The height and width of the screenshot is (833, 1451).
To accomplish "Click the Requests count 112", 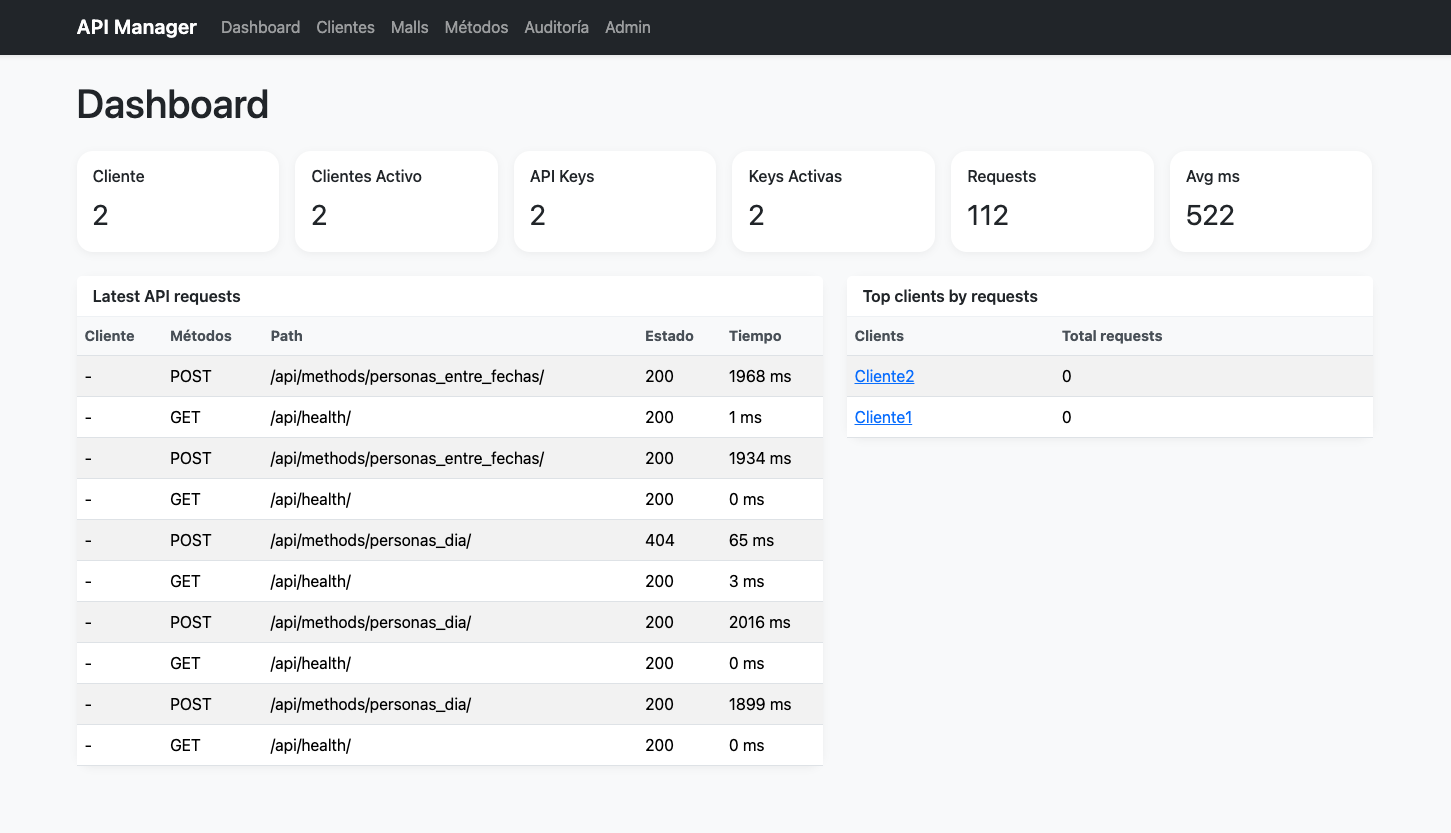I will (x=988, y=215).
